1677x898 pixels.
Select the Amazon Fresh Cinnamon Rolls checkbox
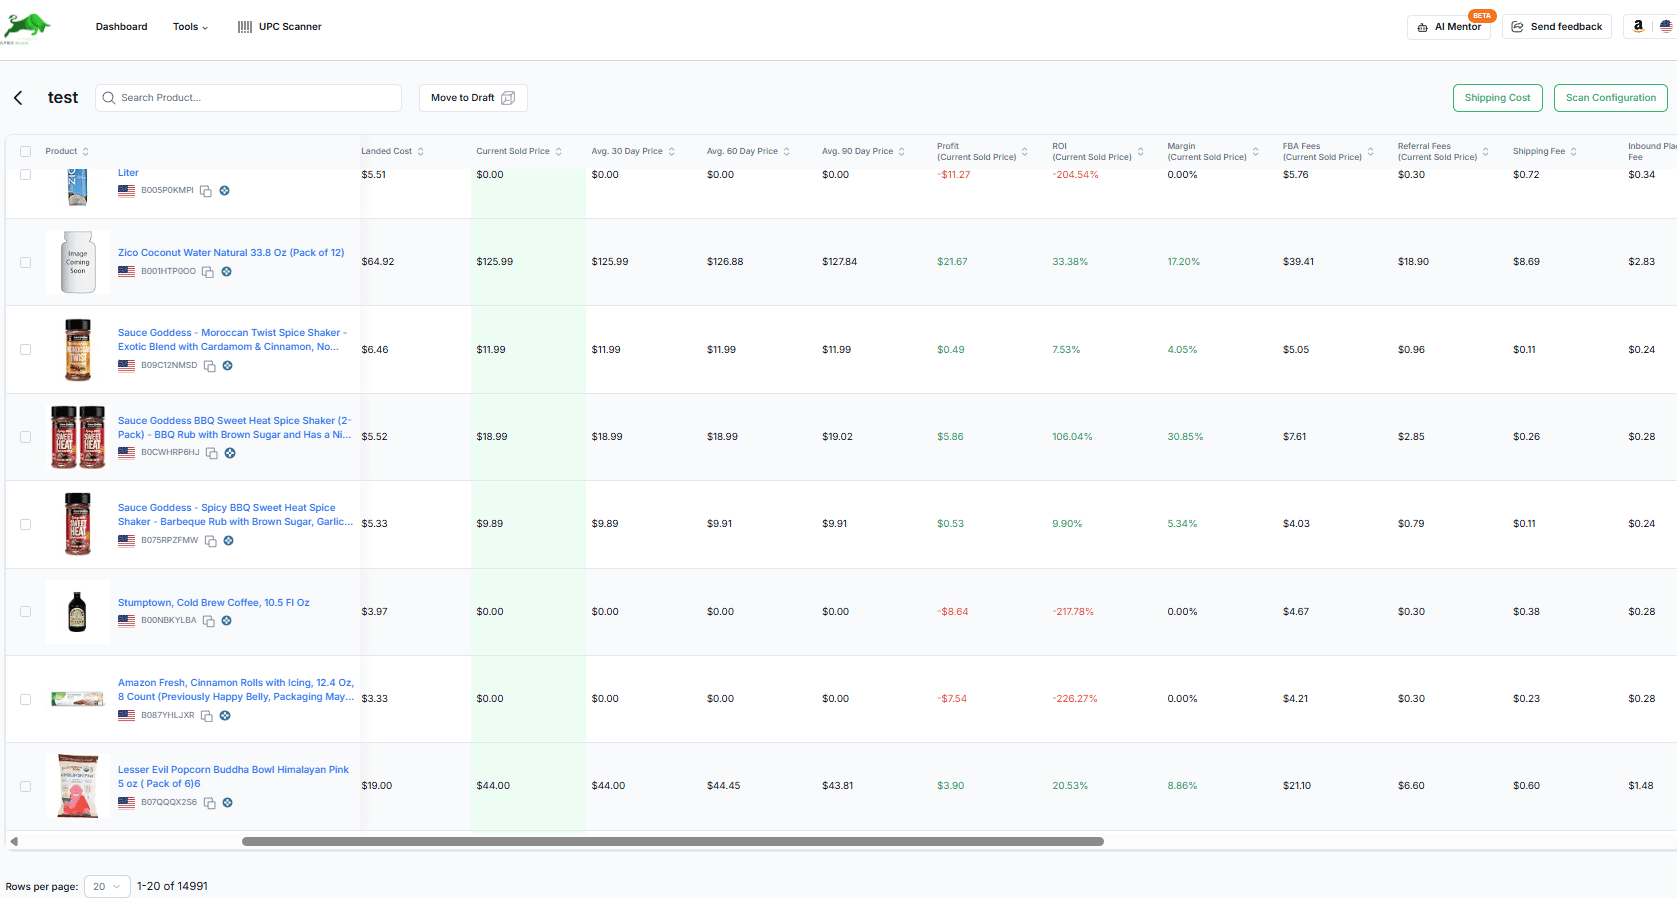coord(25,700)
